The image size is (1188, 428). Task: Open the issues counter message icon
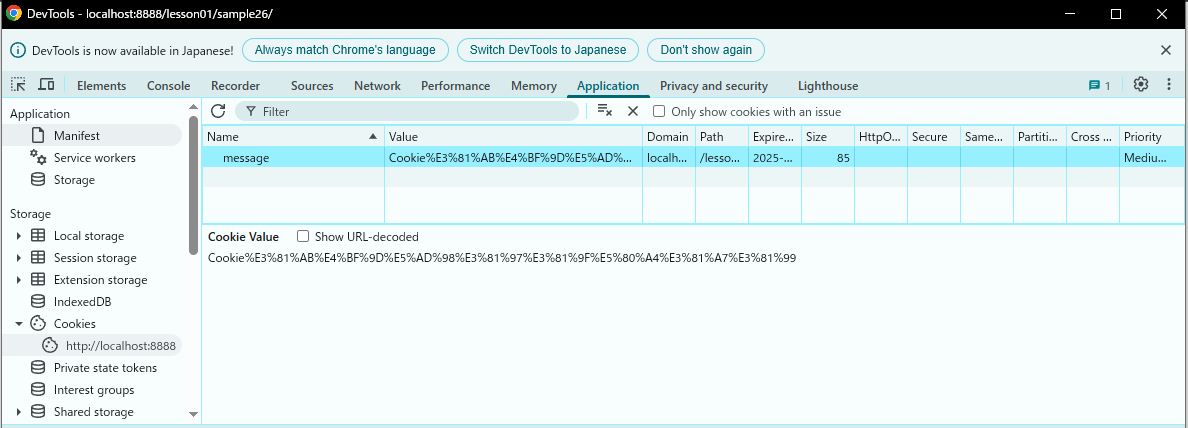click(1099, 86)
